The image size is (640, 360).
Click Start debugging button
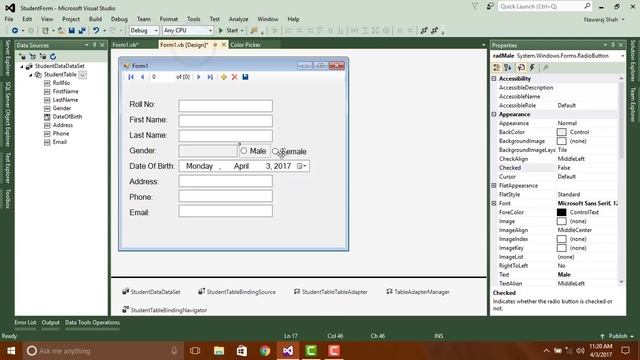pos(230,31)
